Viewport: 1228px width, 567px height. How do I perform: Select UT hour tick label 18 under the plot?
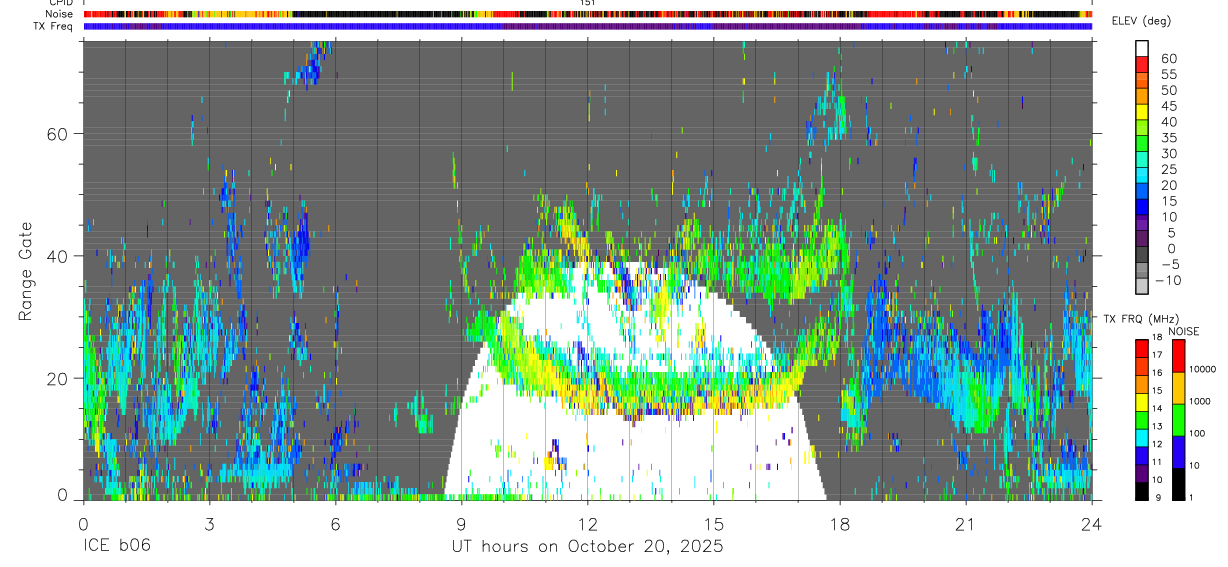[x=840, y=524]
